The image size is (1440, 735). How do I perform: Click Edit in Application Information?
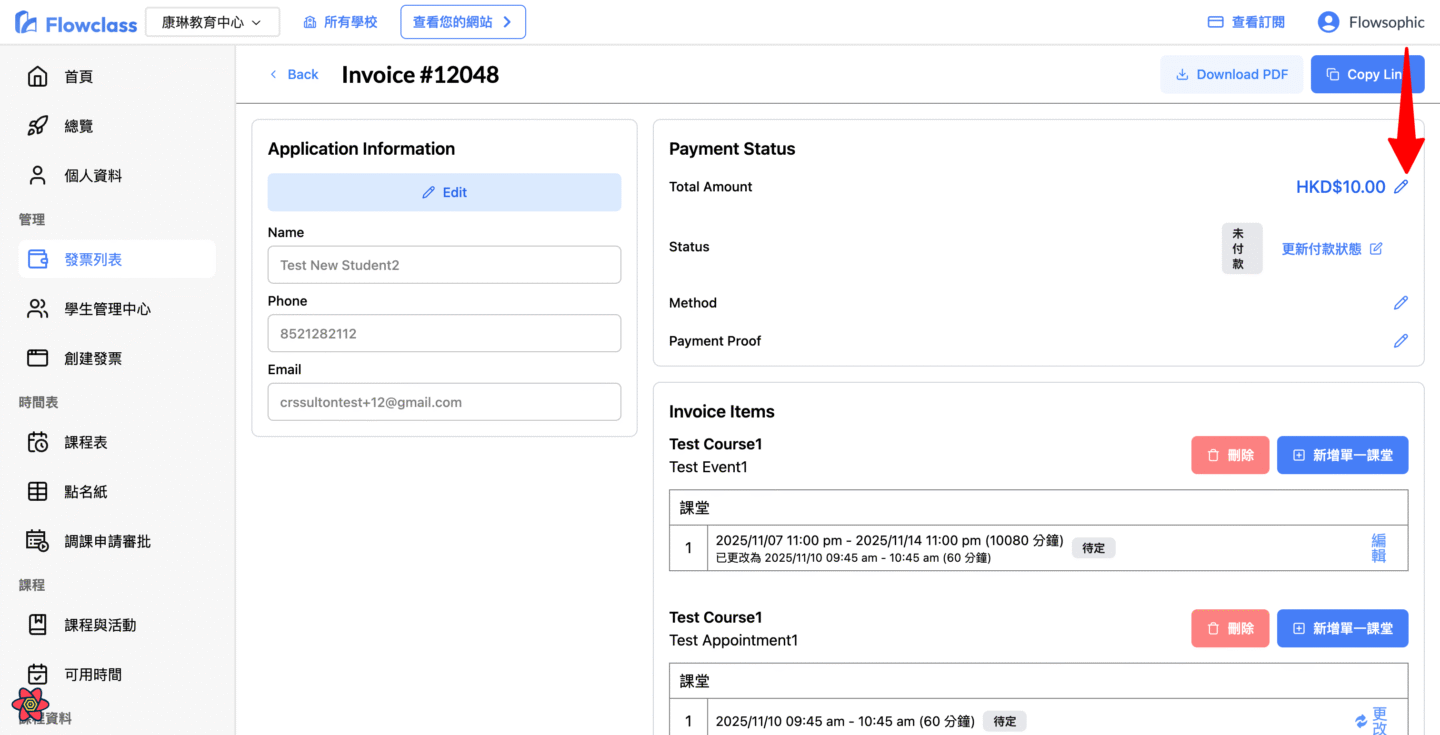(444, 192)
